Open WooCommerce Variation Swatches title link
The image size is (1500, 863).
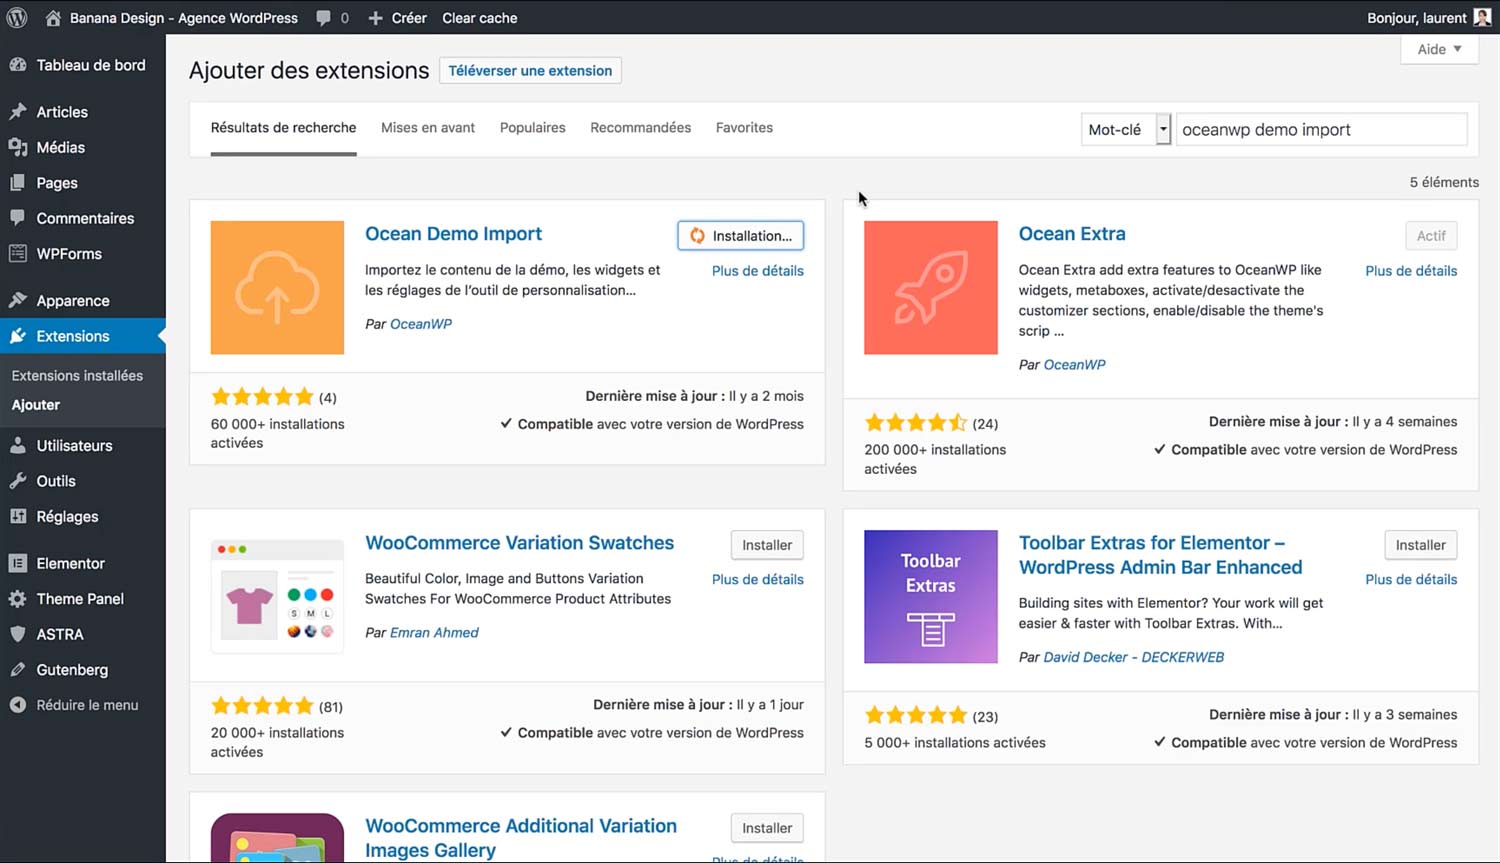click(x=519, y=543)
